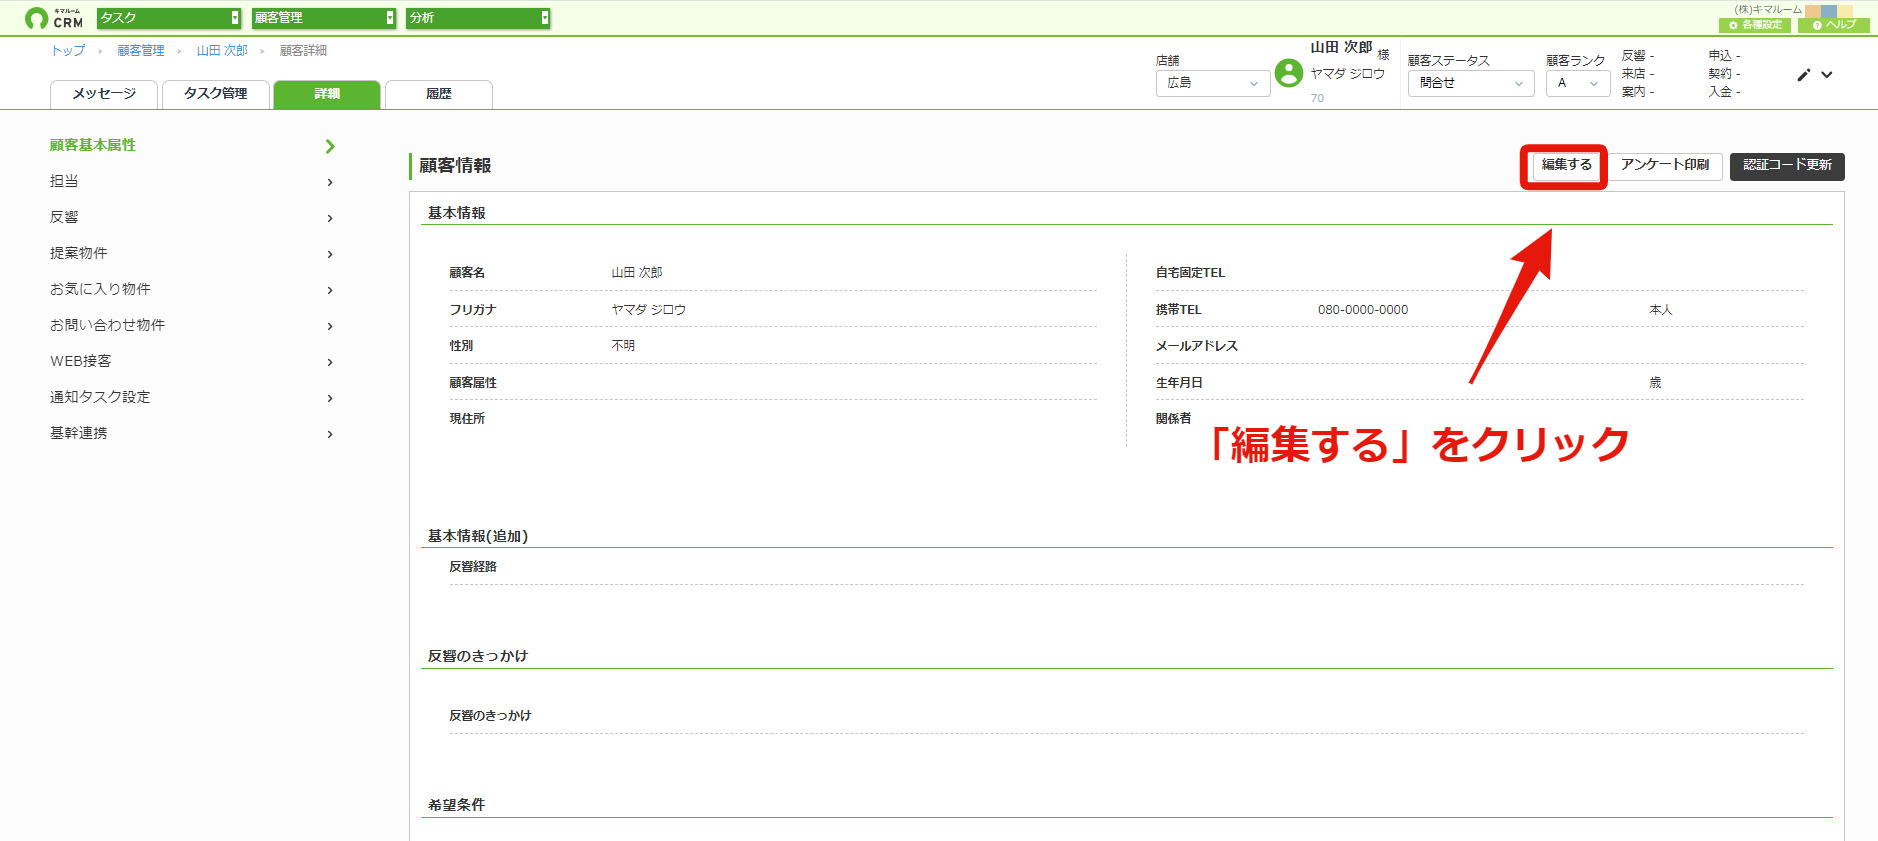Open 担当 side menu item
Viewport: 1878px width, 841px height.
[64, 181]
